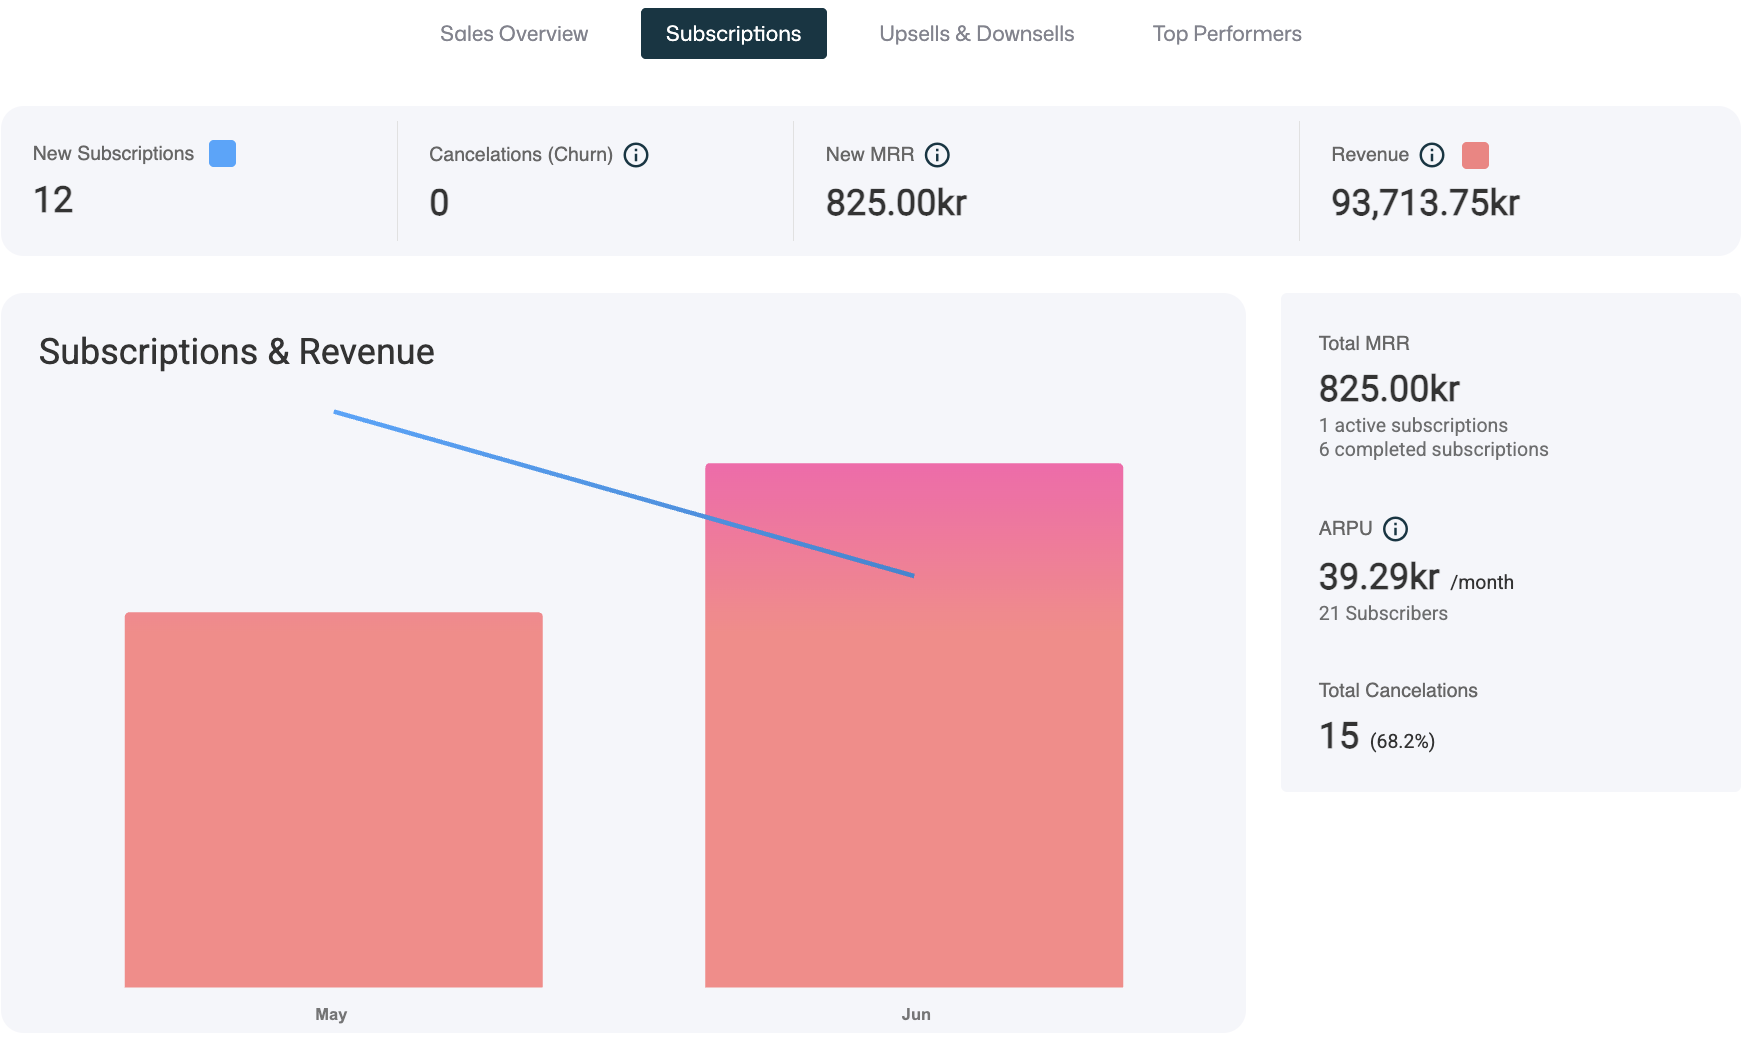Click the 'Total Cancelations' label
The width and height of the screenshot is (1750, 1044).
[x=1398, y=690]
